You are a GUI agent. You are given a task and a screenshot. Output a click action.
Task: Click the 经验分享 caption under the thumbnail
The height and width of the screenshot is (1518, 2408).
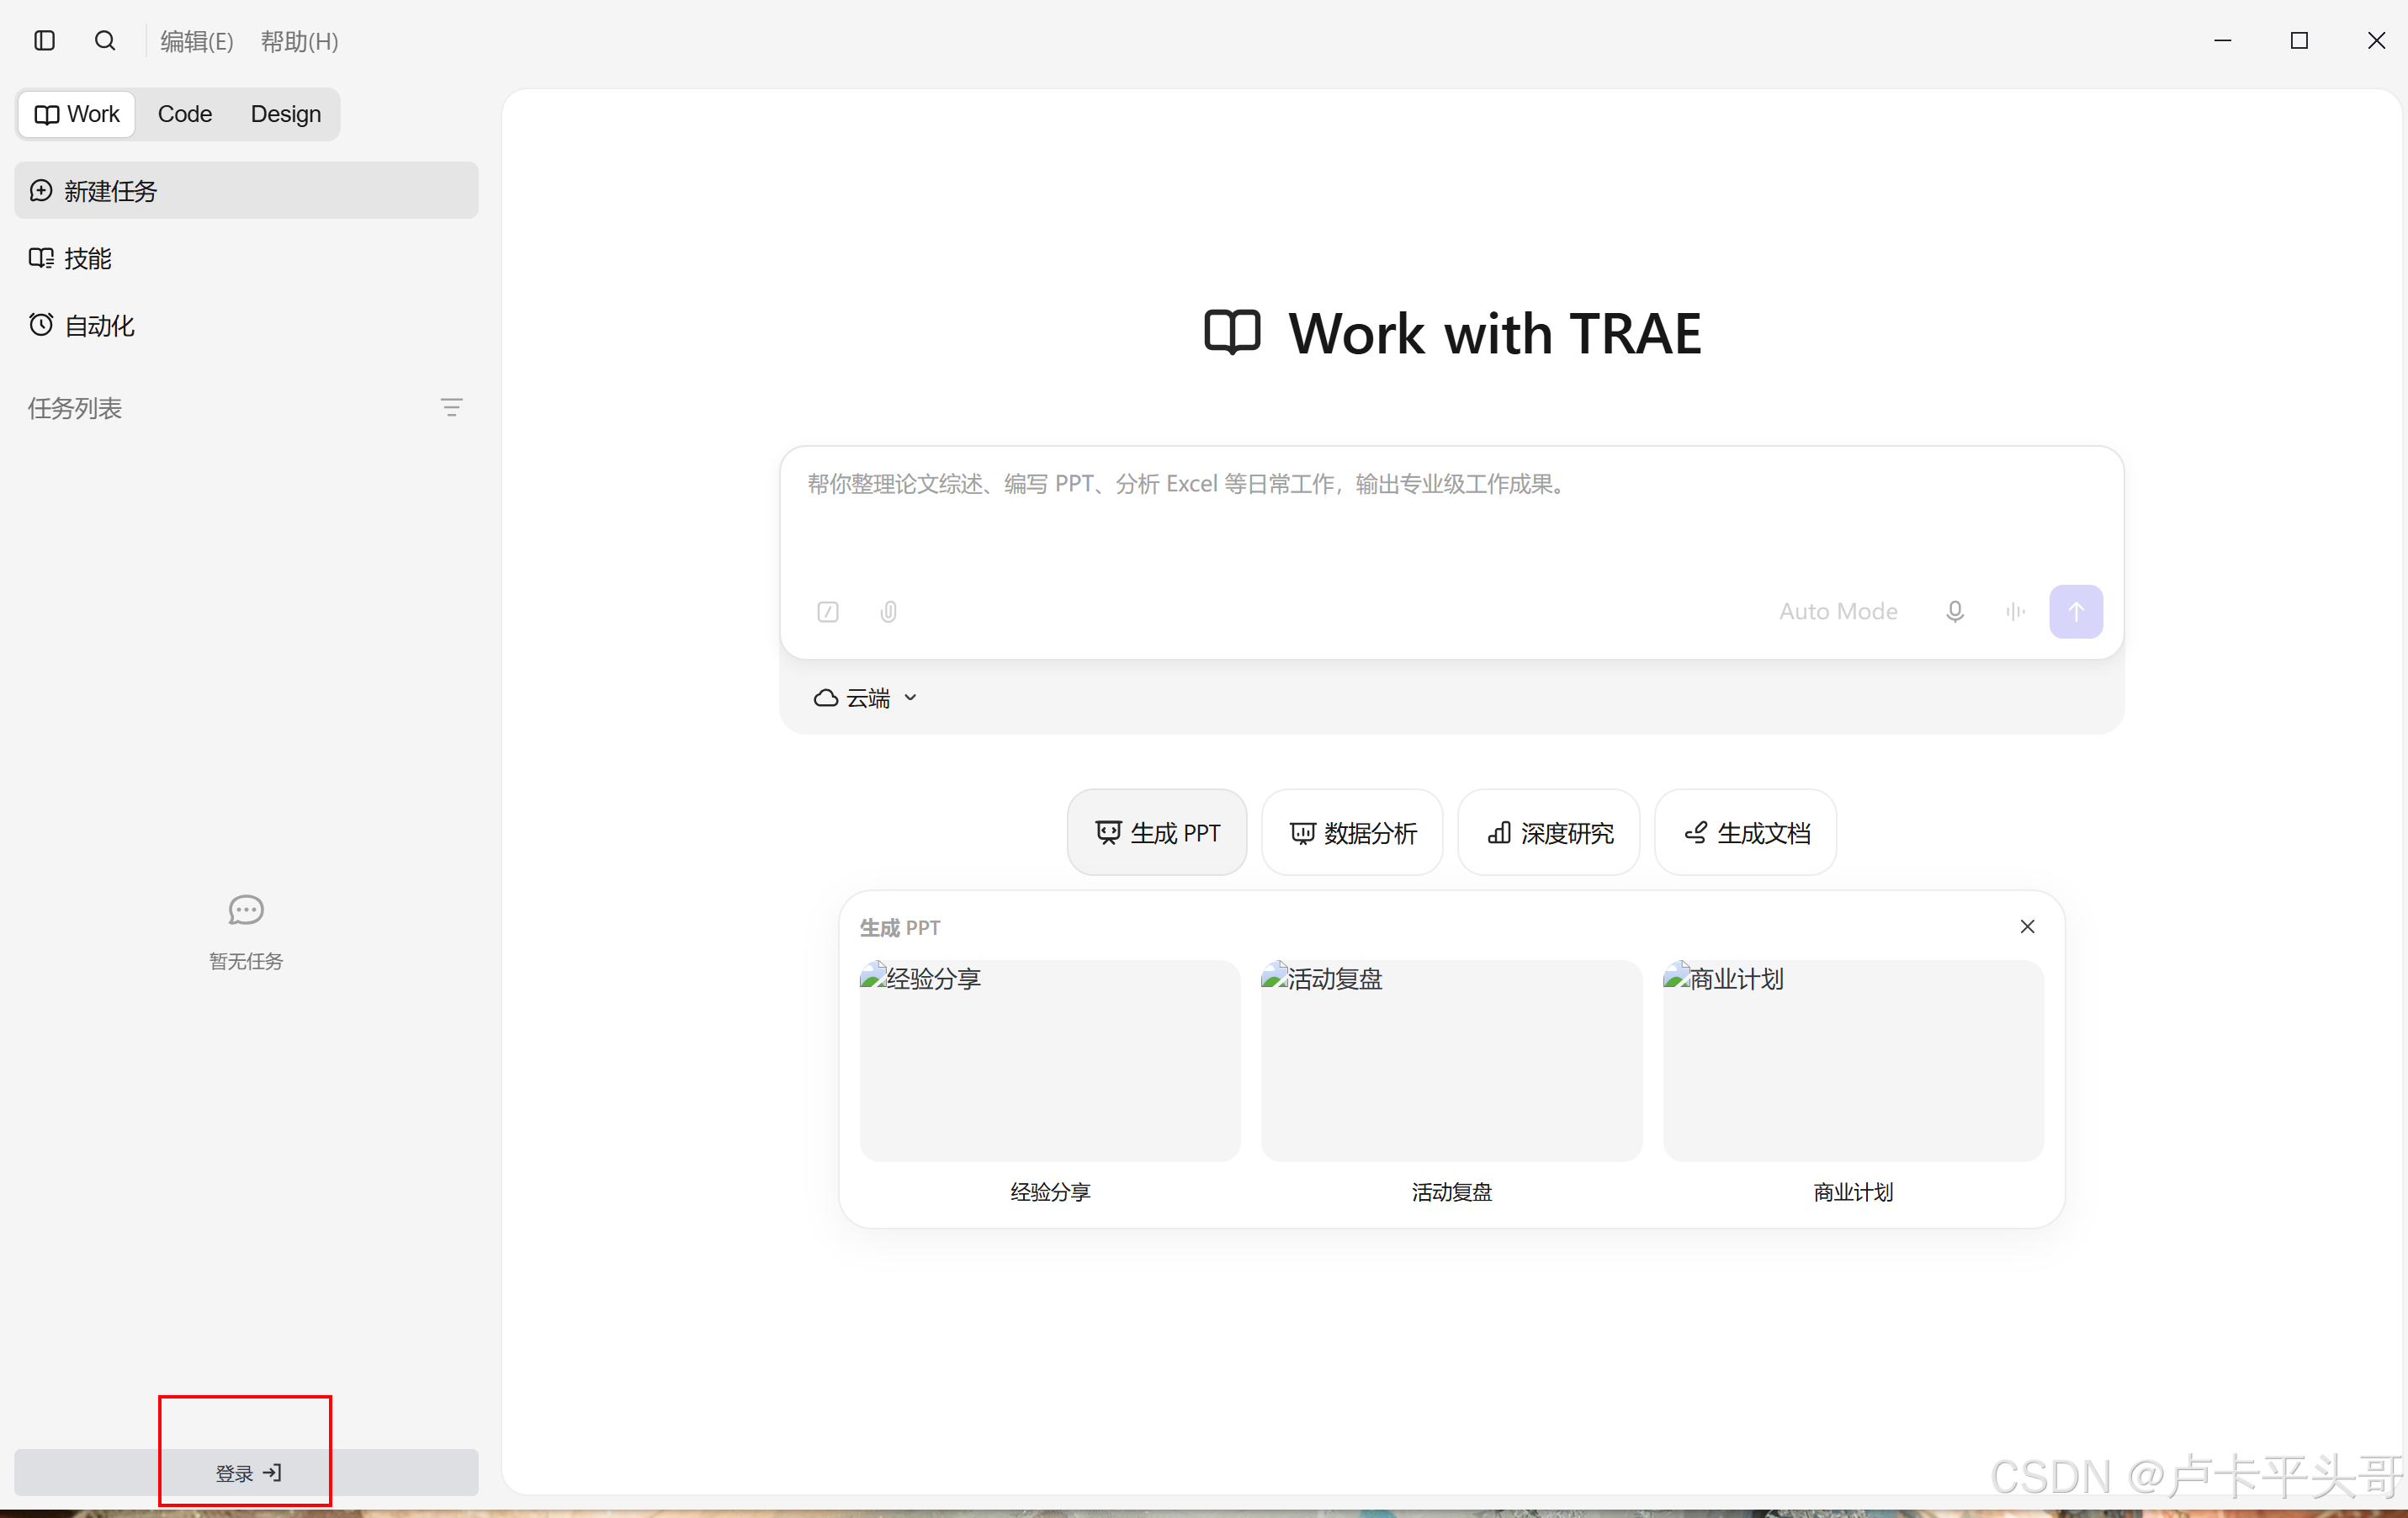click(x=1050, y=1192)
